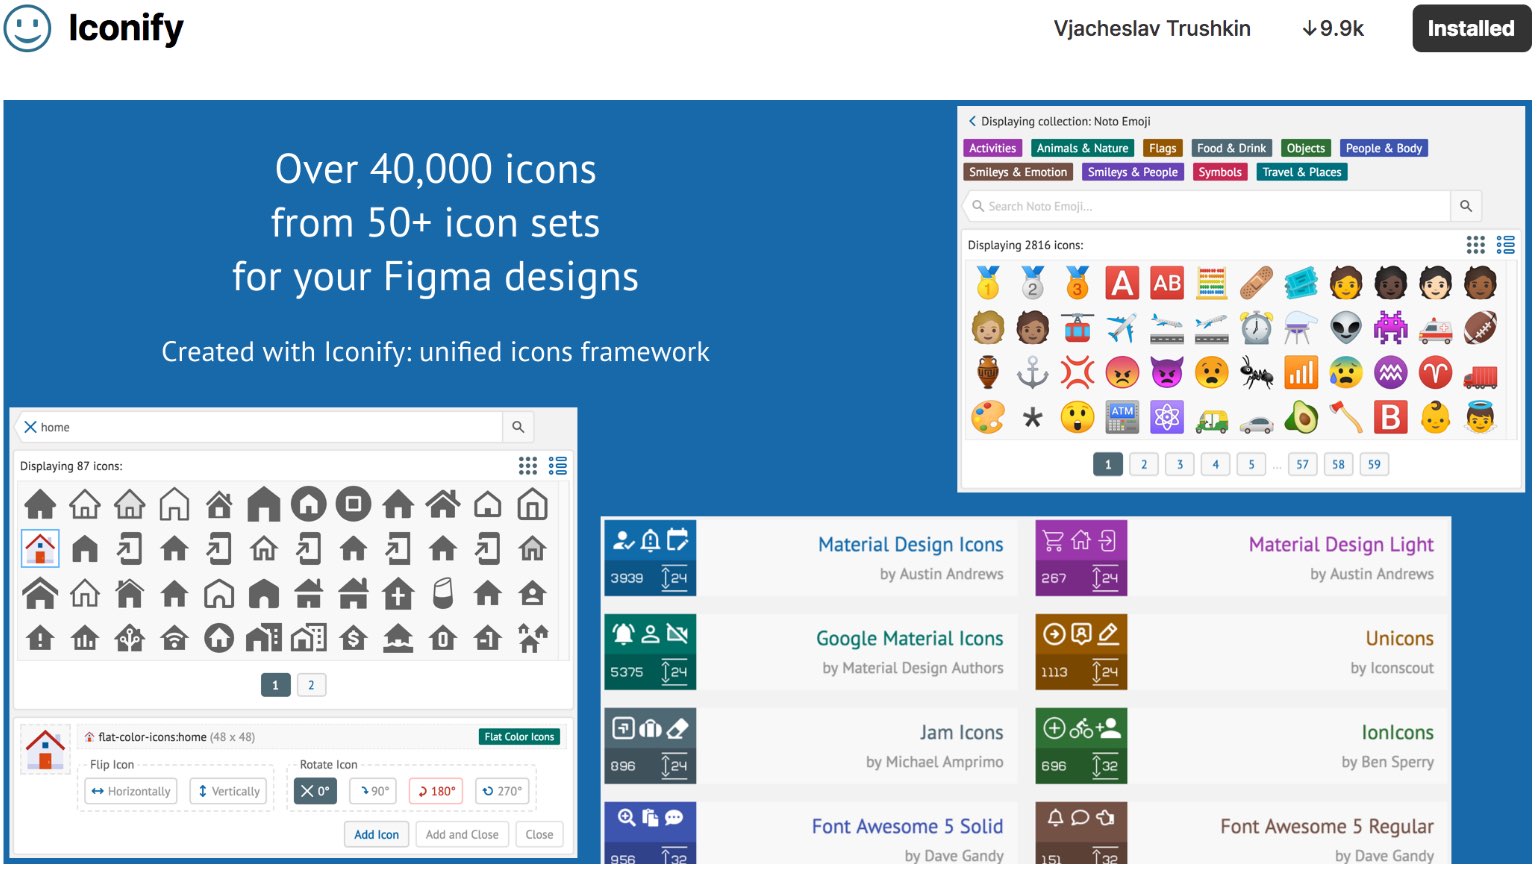Toggle Flip Vertically option
The width and height of the screenshot is (1540, 880).
tap(229, 791)
